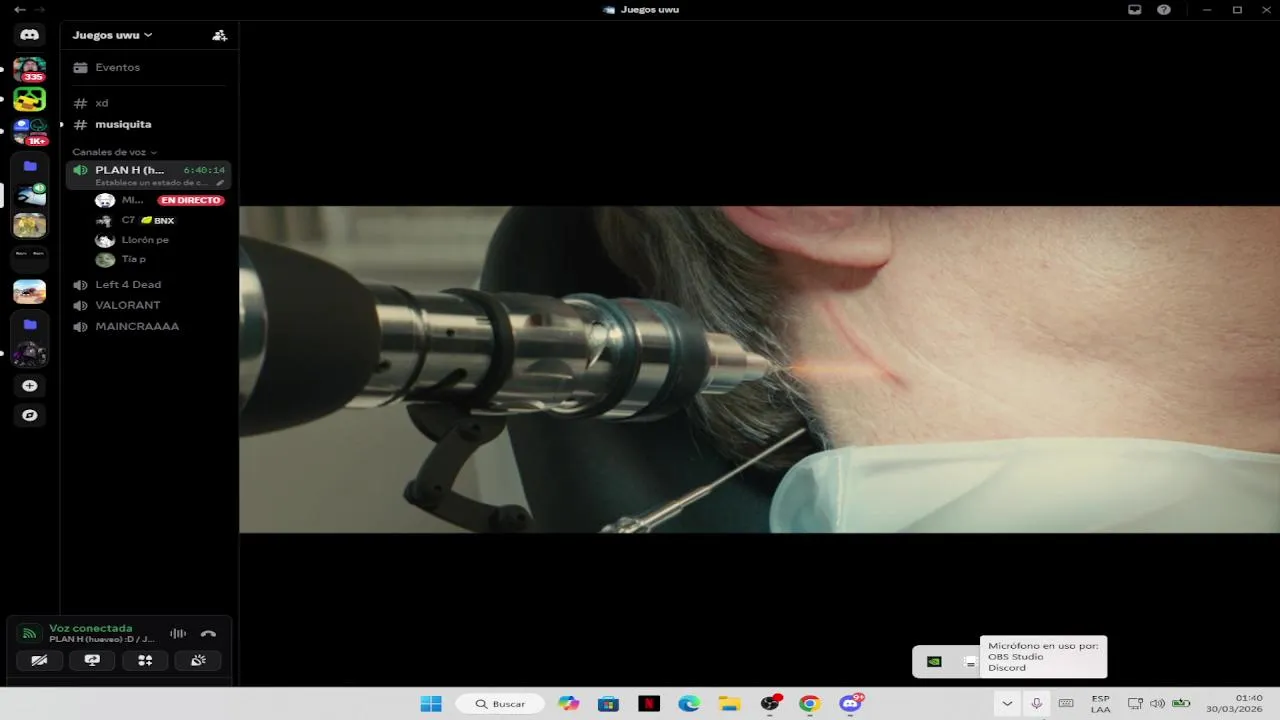Open Copilot from taskbar
This screenshot has height=720, width=1280.
[569, 704]
